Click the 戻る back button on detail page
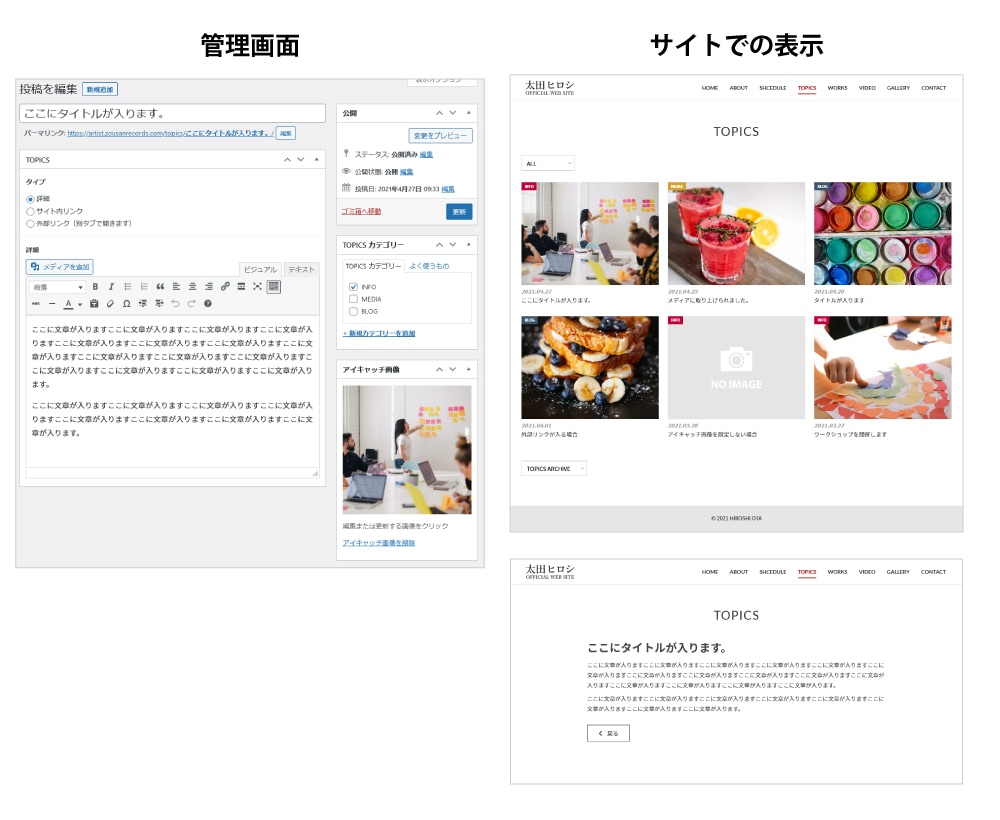This screenshot has height=820, width=1000. pyautogui.click(x=608, y=733)
